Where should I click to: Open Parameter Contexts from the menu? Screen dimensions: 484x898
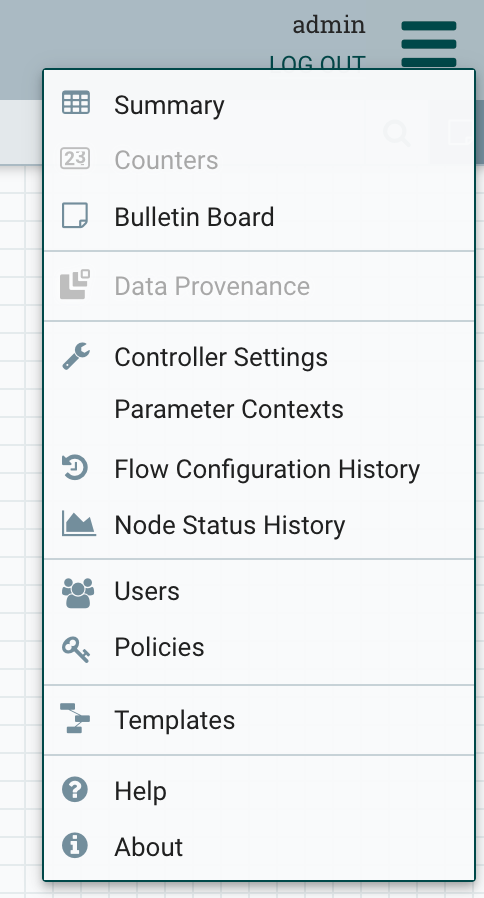click(229, 409)
